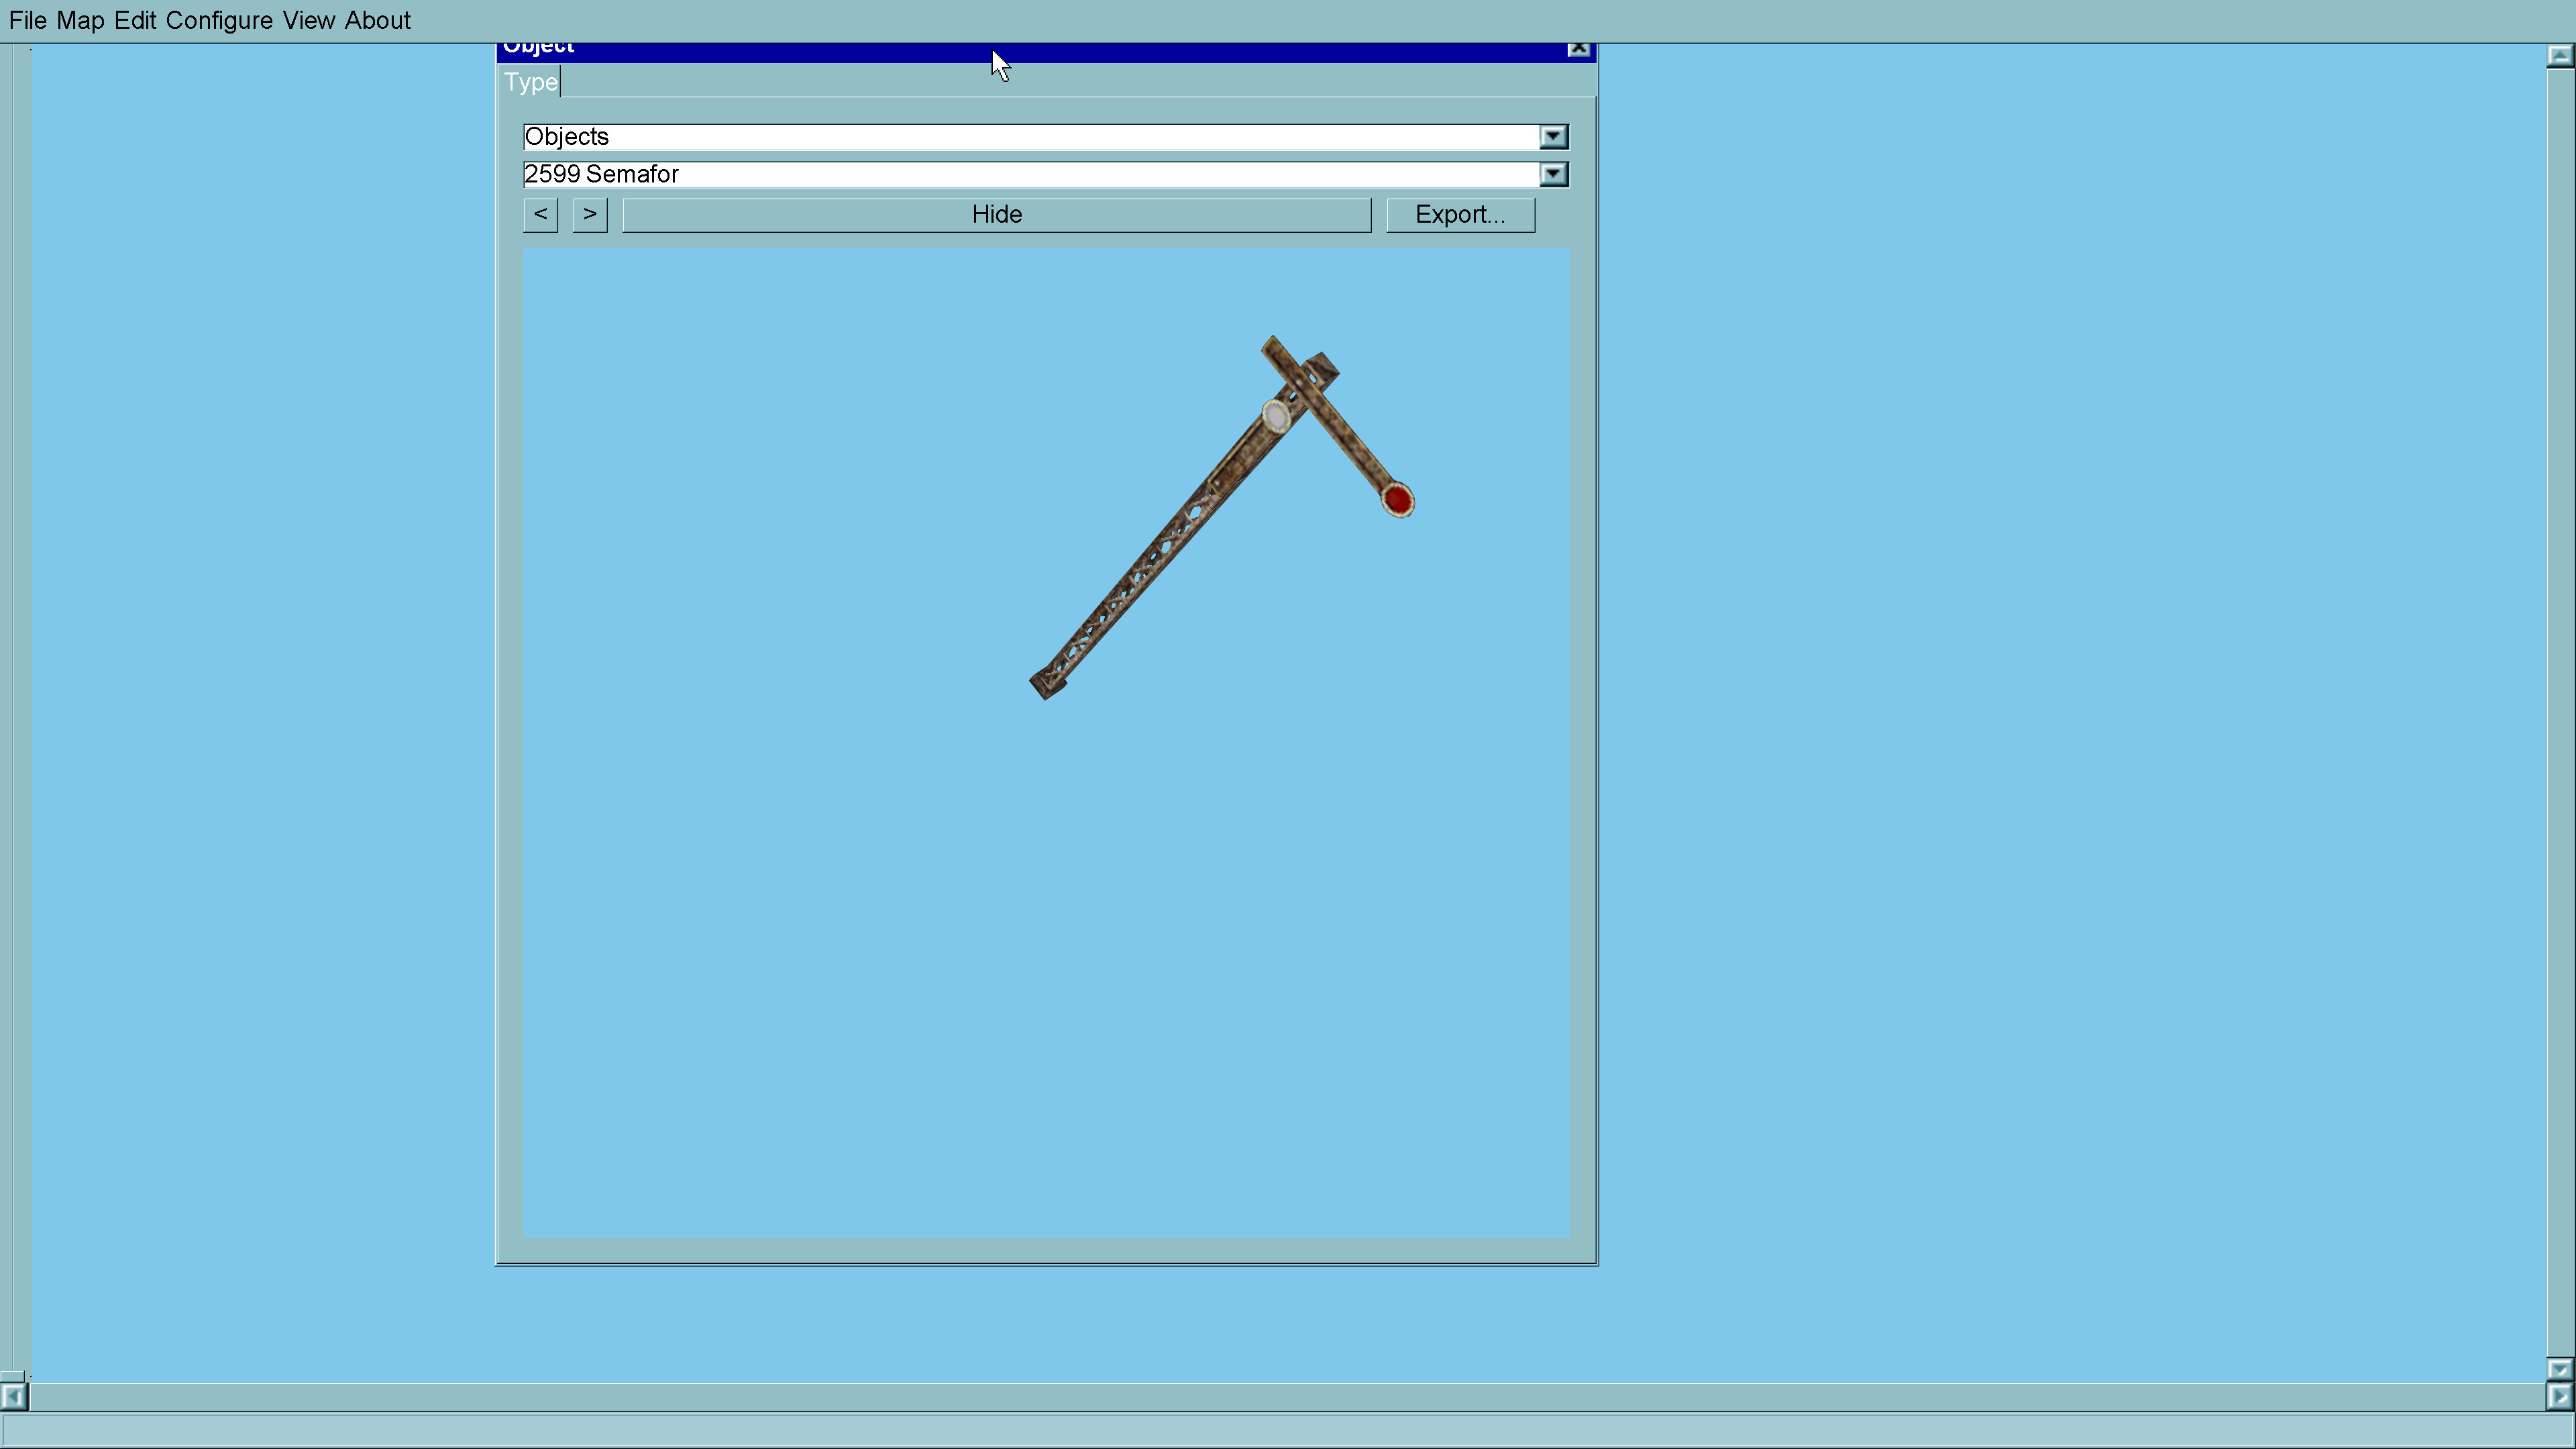Go to the next object with >
Screen dimensions: 2576x1449
coord(590,214)
